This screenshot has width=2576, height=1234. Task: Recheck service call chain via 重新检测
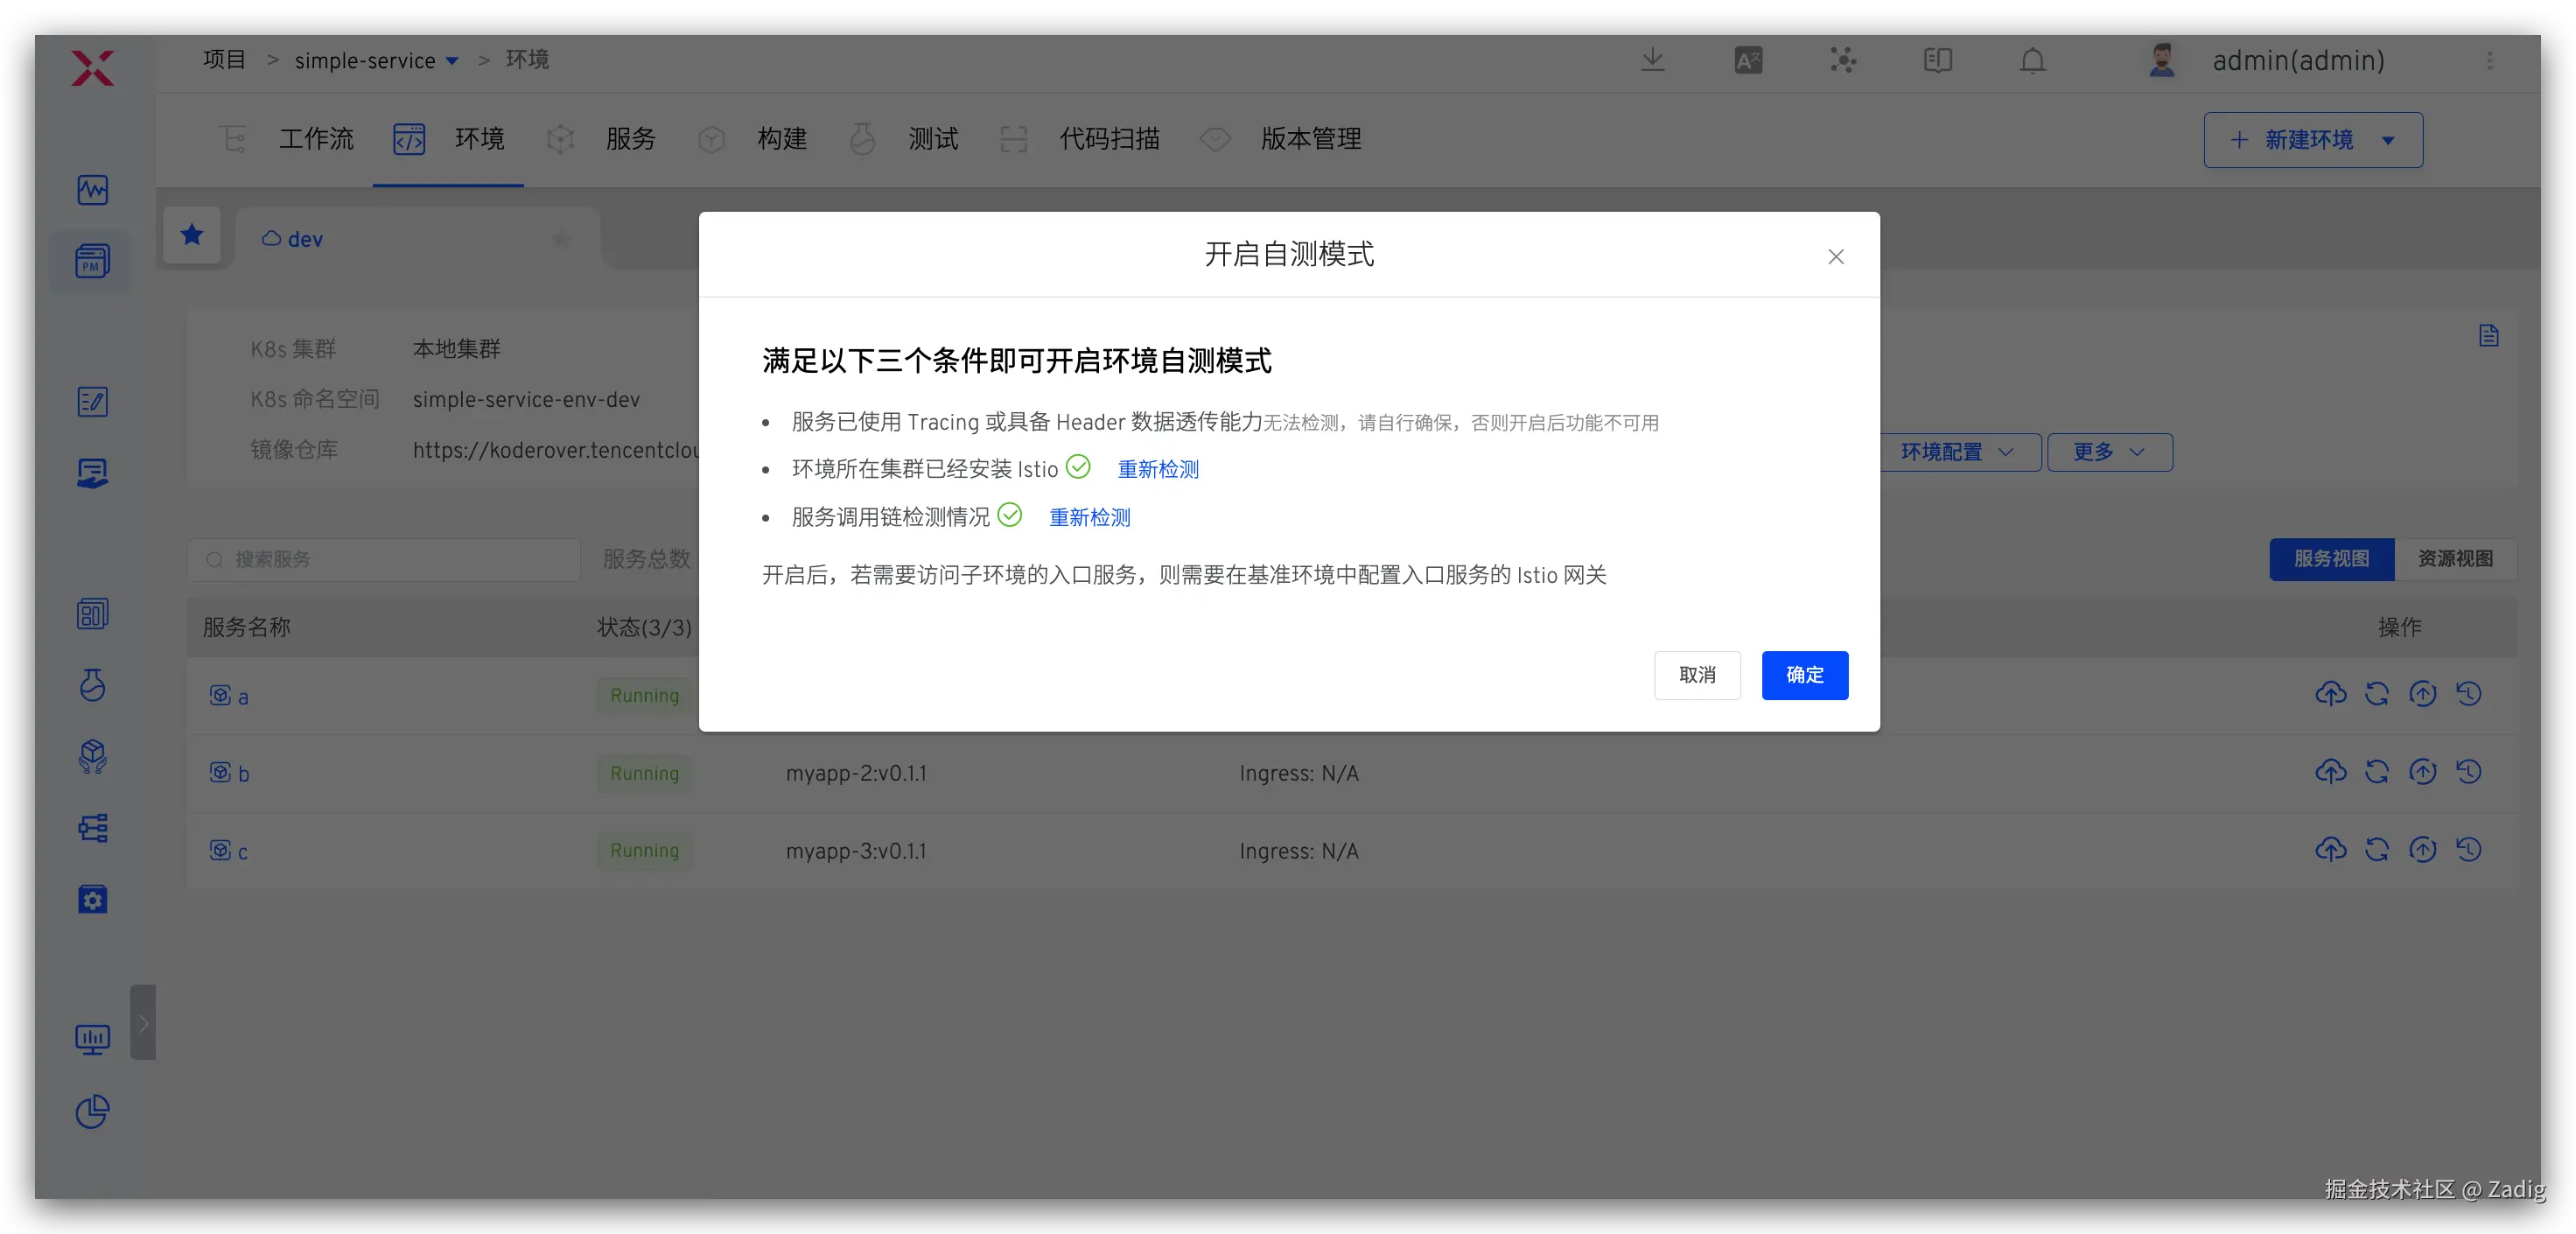tap(1089, 517)
